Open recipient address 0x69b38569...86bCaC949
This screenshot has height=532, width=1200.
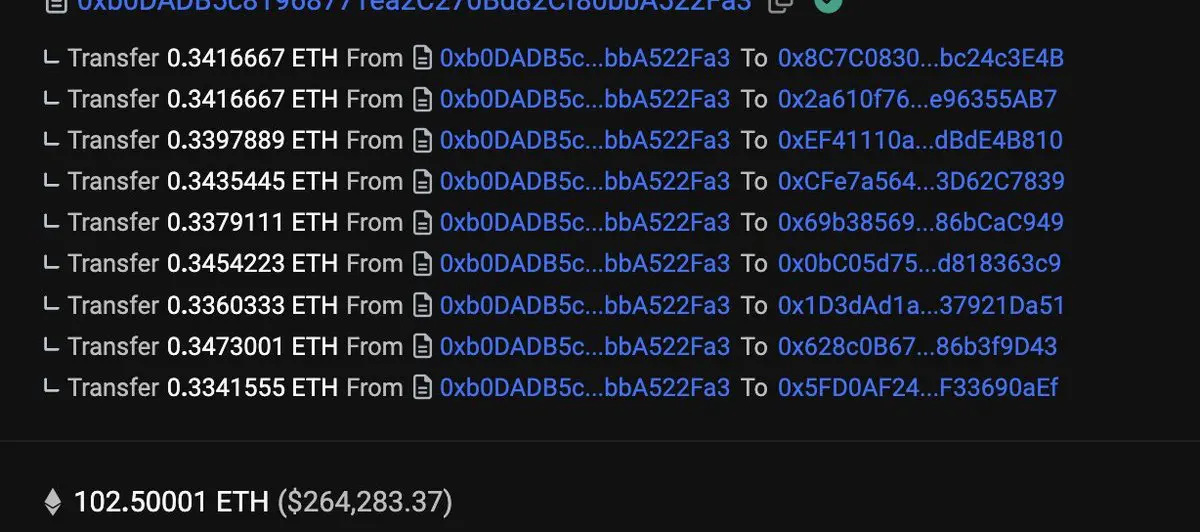(x=920, y=222)
